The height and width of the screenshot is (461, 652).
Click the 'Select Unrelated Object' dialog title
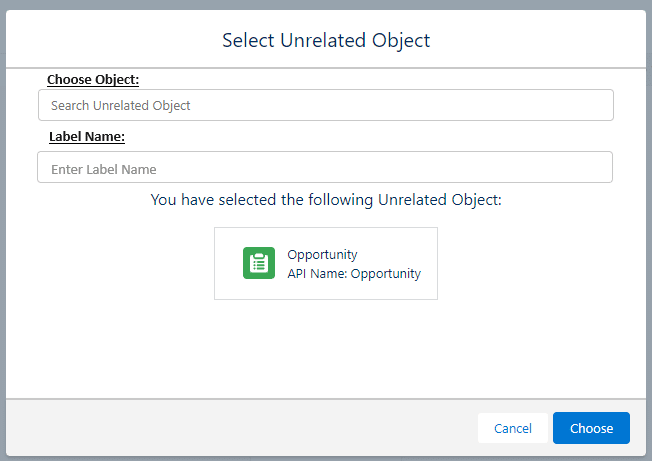click(326, 41)
